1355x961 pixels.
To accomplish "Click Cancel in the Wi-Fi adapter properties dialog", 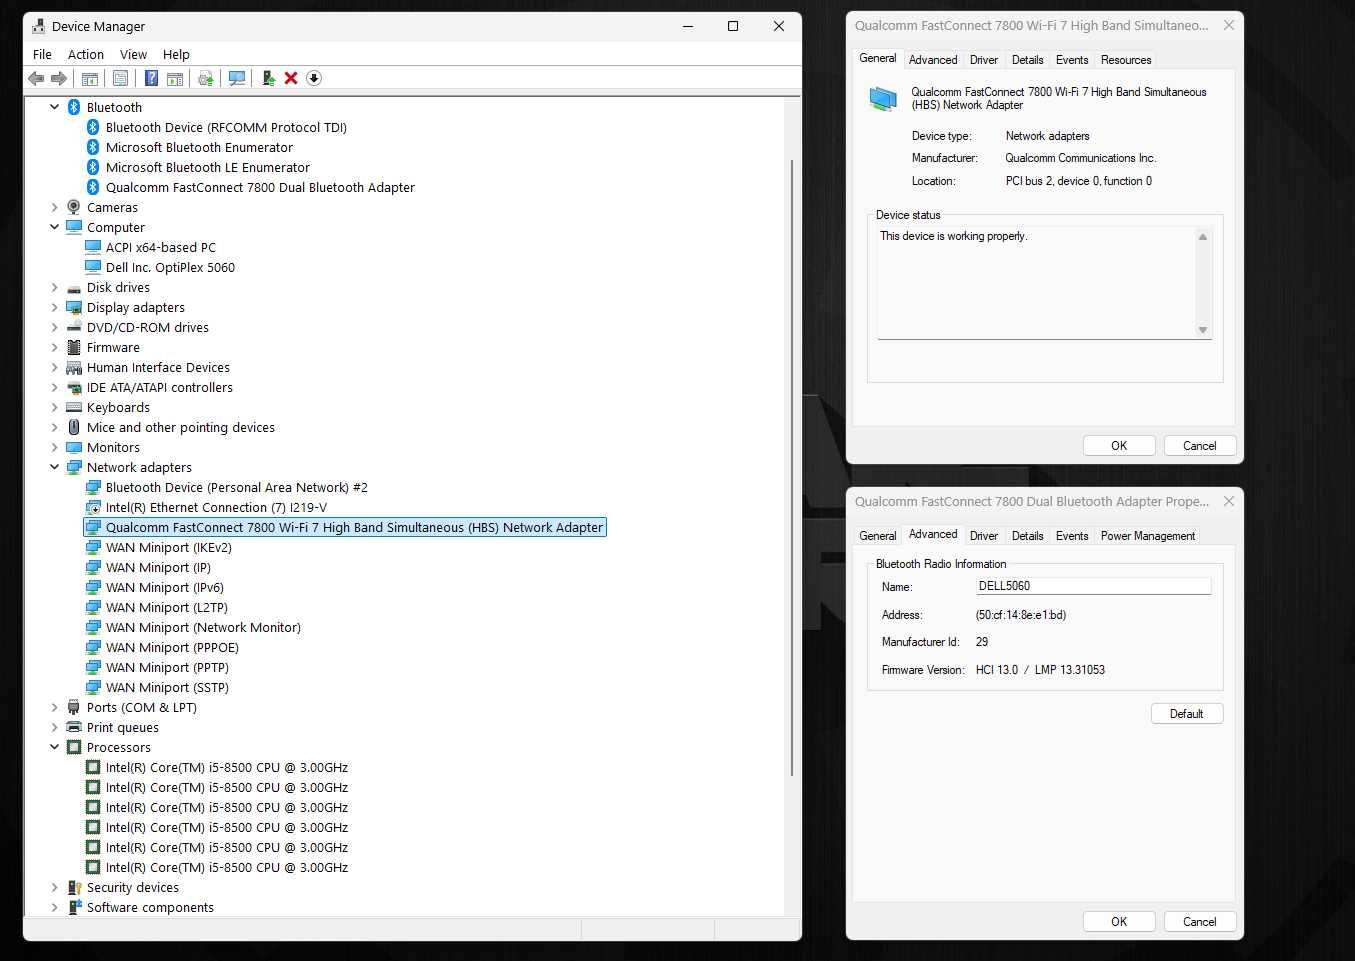I will (1199, 446).
